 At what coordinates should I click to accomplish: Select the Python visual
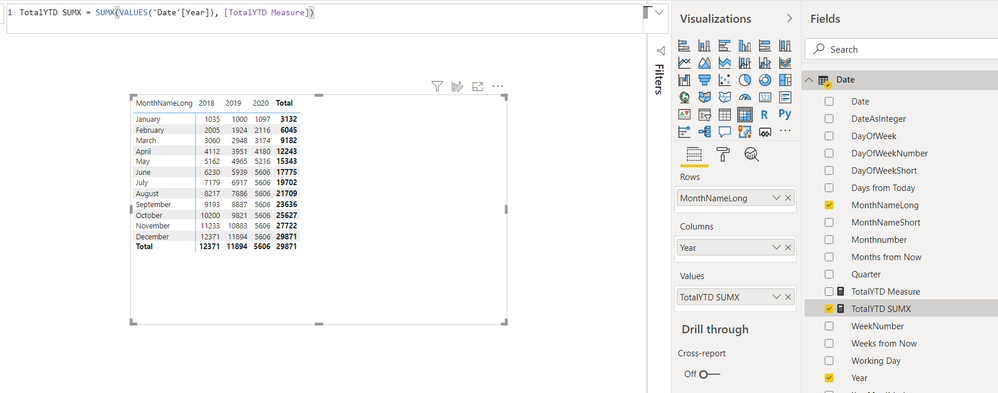pyautogui.click(x=785, y=115)
